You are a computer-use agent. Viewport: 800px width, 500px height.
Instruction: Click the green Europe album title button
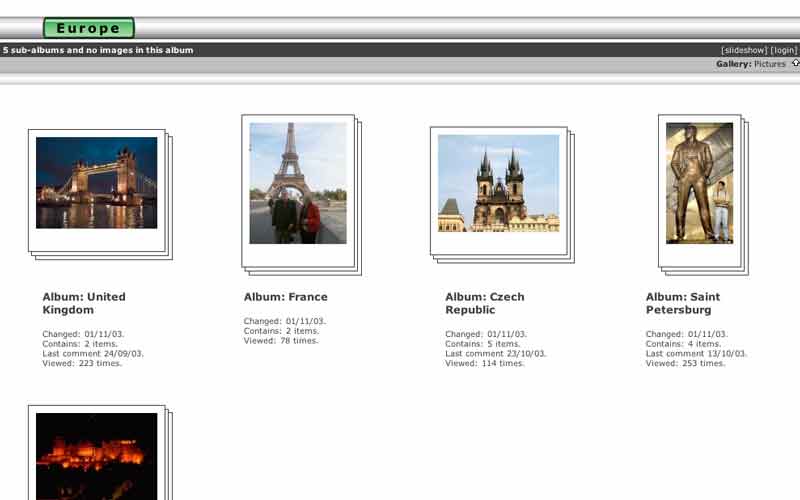click(x=89, y=28)
